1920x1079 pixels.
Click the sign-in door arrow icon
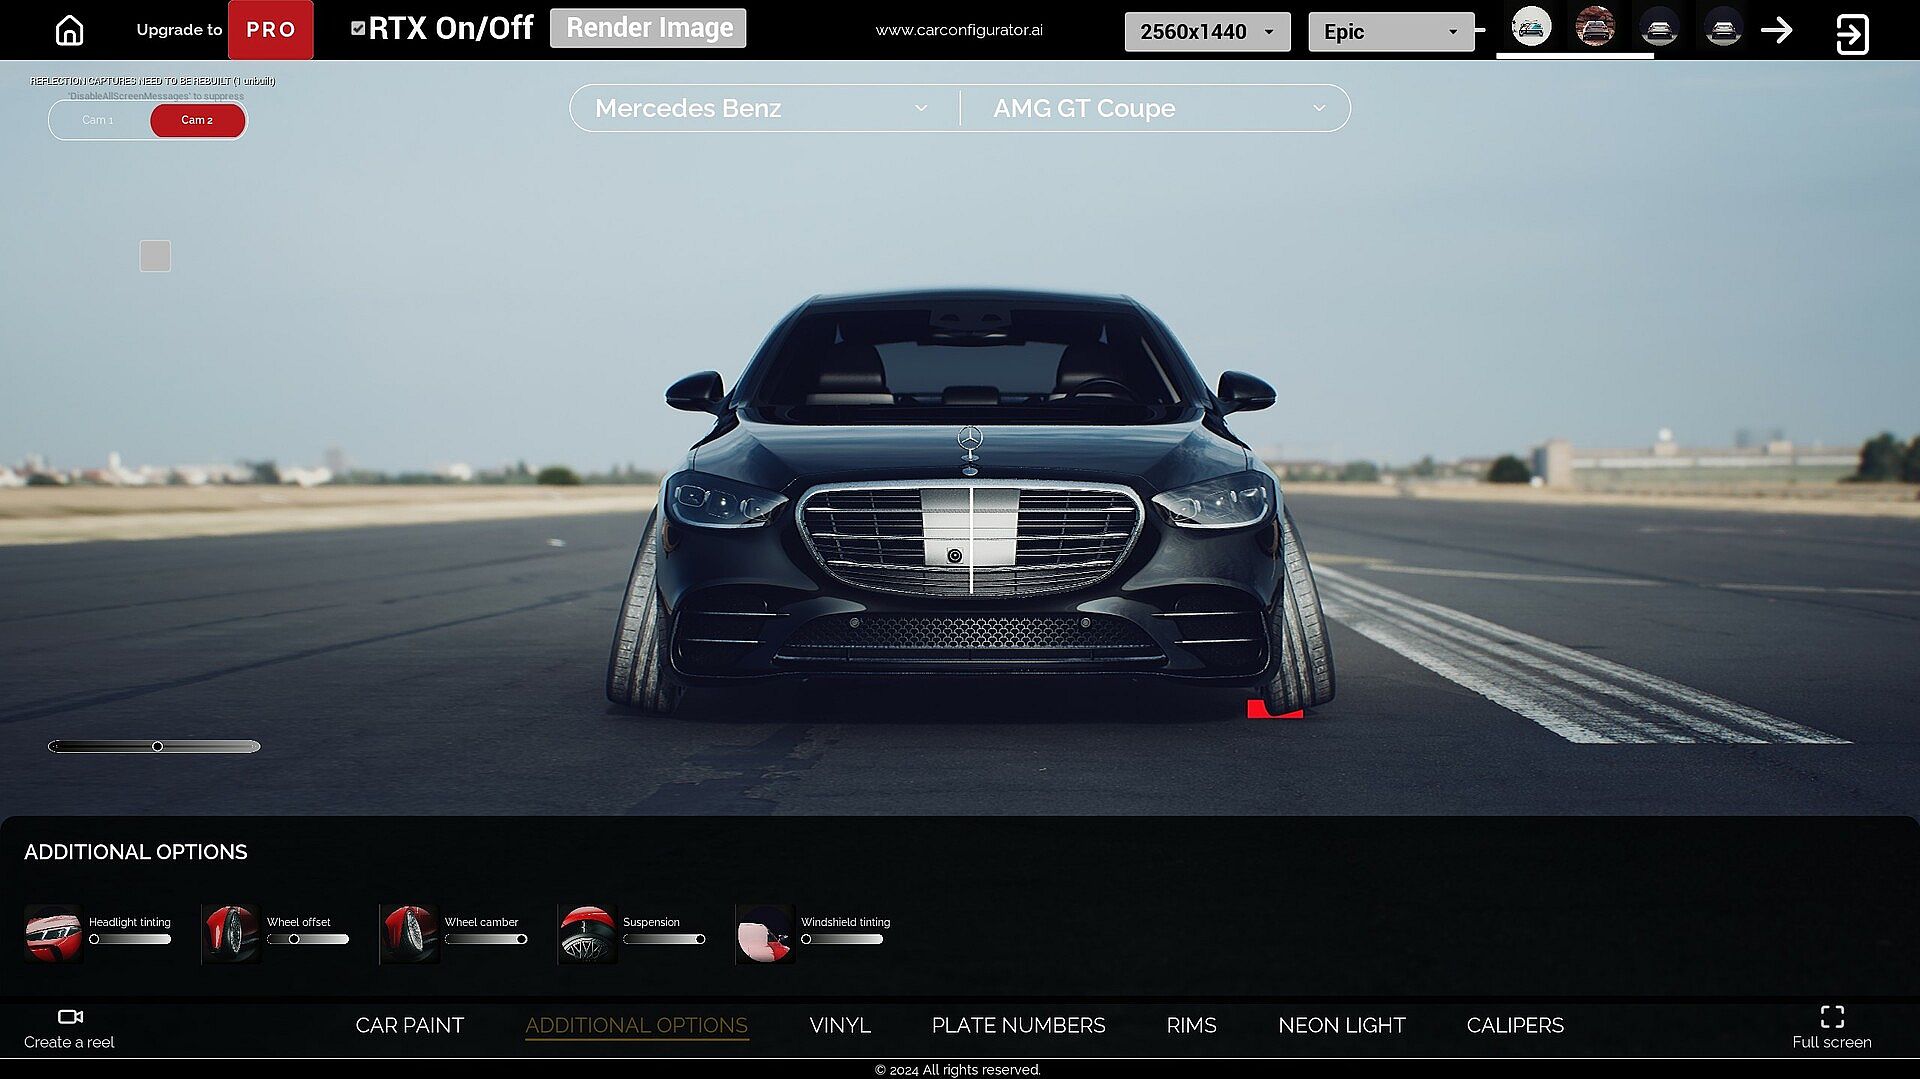click(1852, 34)
